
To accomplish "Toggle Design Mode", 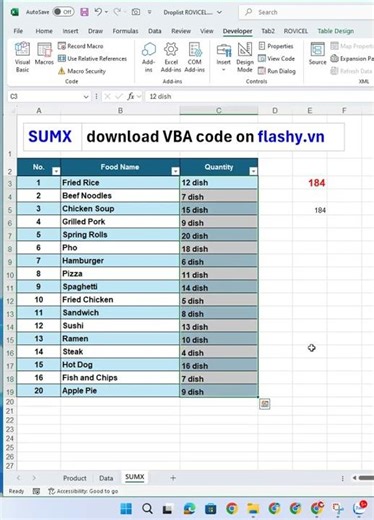I will [x=245, y=57].
